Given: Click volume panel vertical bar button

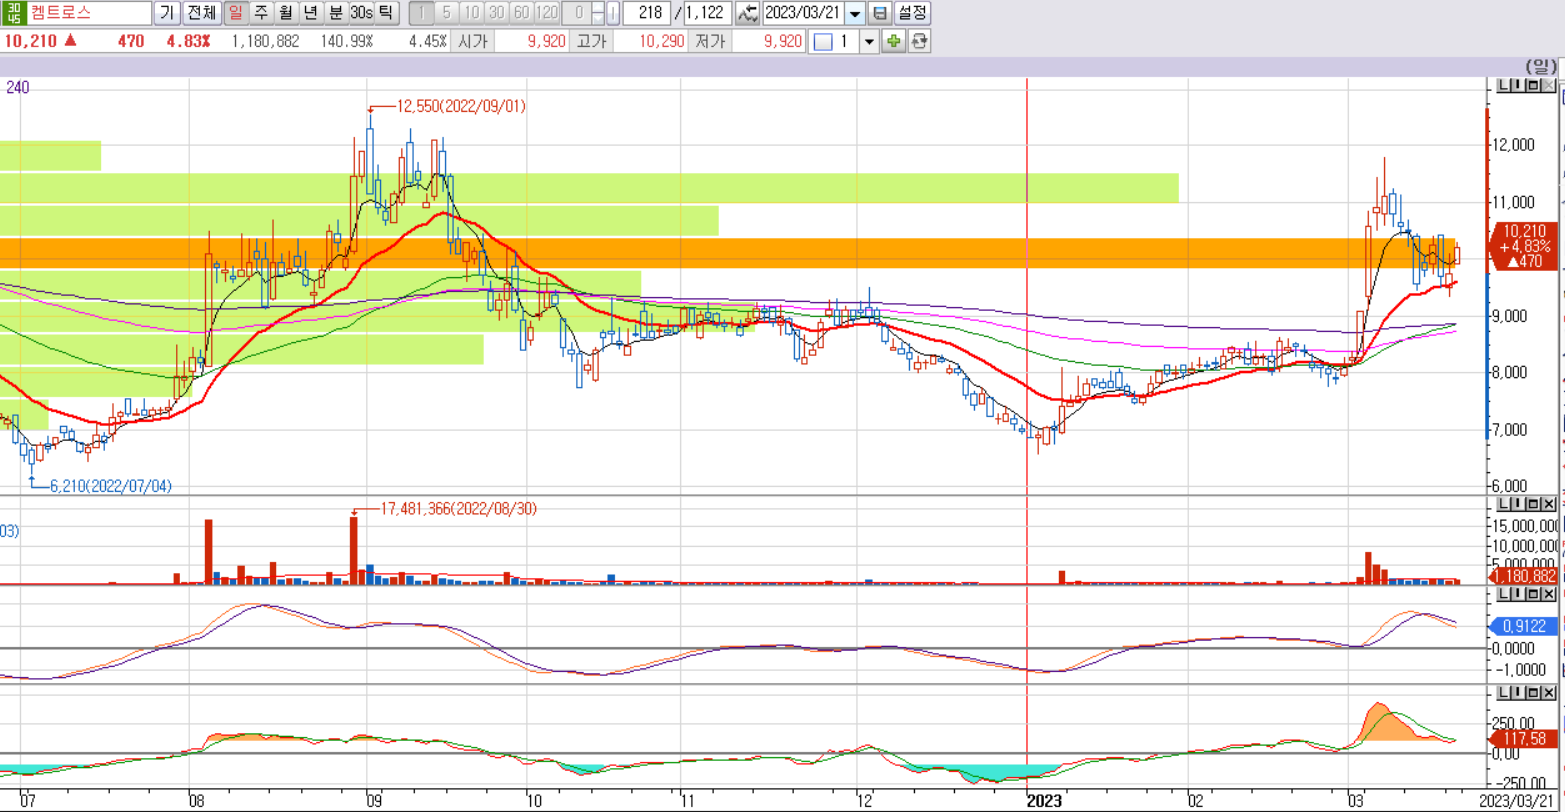Looking at the screenshot, I should click(1516, 503).
